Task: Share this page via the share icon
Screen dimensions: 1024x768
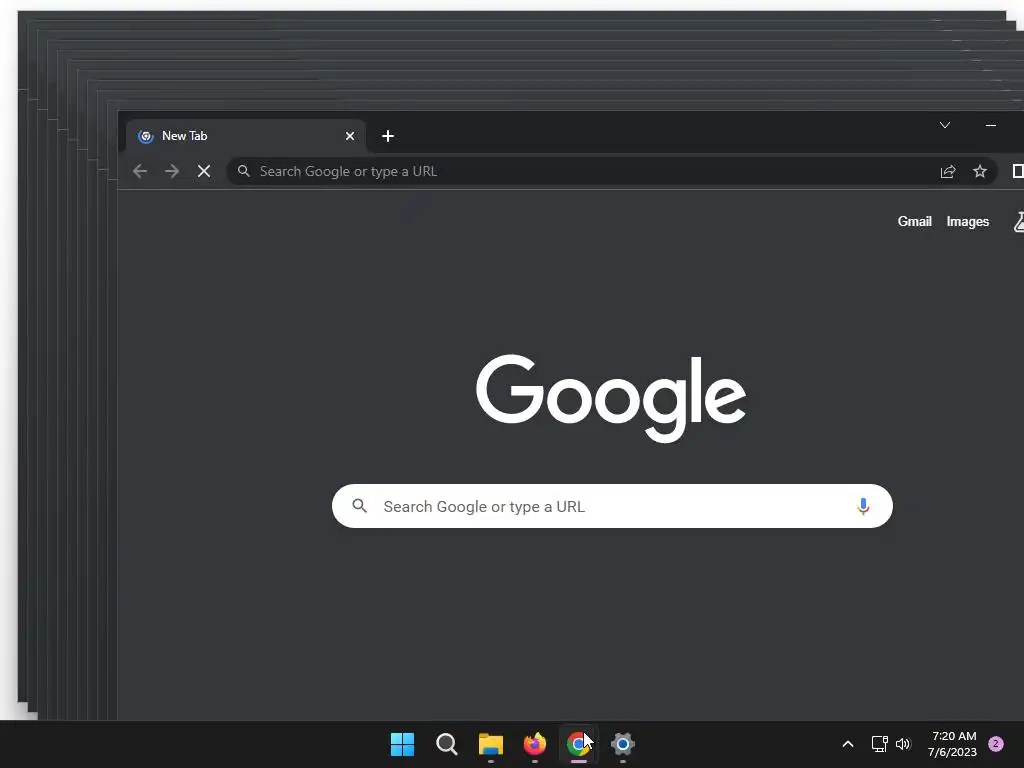Action: [x=948, y=171]
